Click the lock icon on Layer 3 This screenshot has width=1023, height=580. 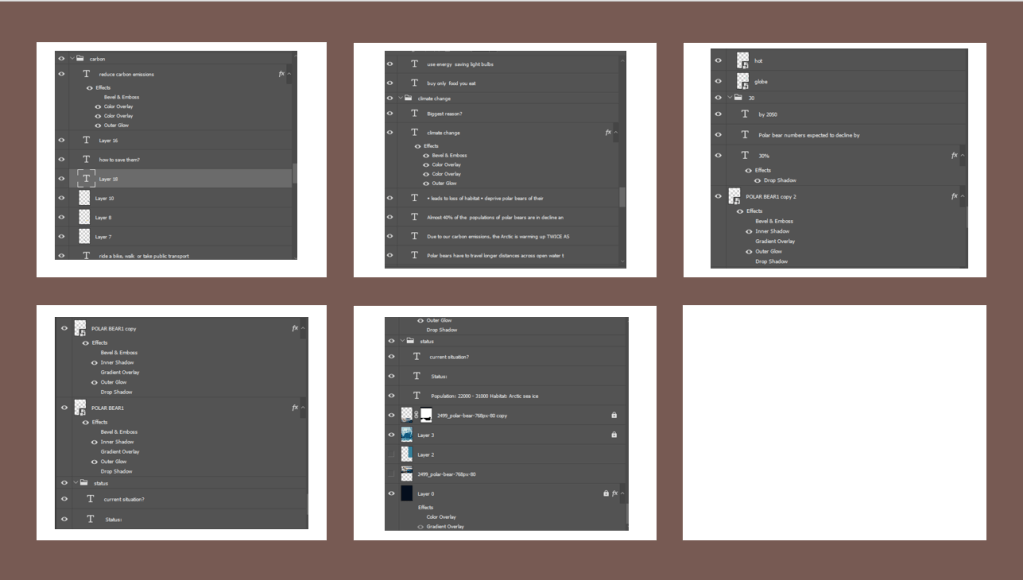point(614,434)
